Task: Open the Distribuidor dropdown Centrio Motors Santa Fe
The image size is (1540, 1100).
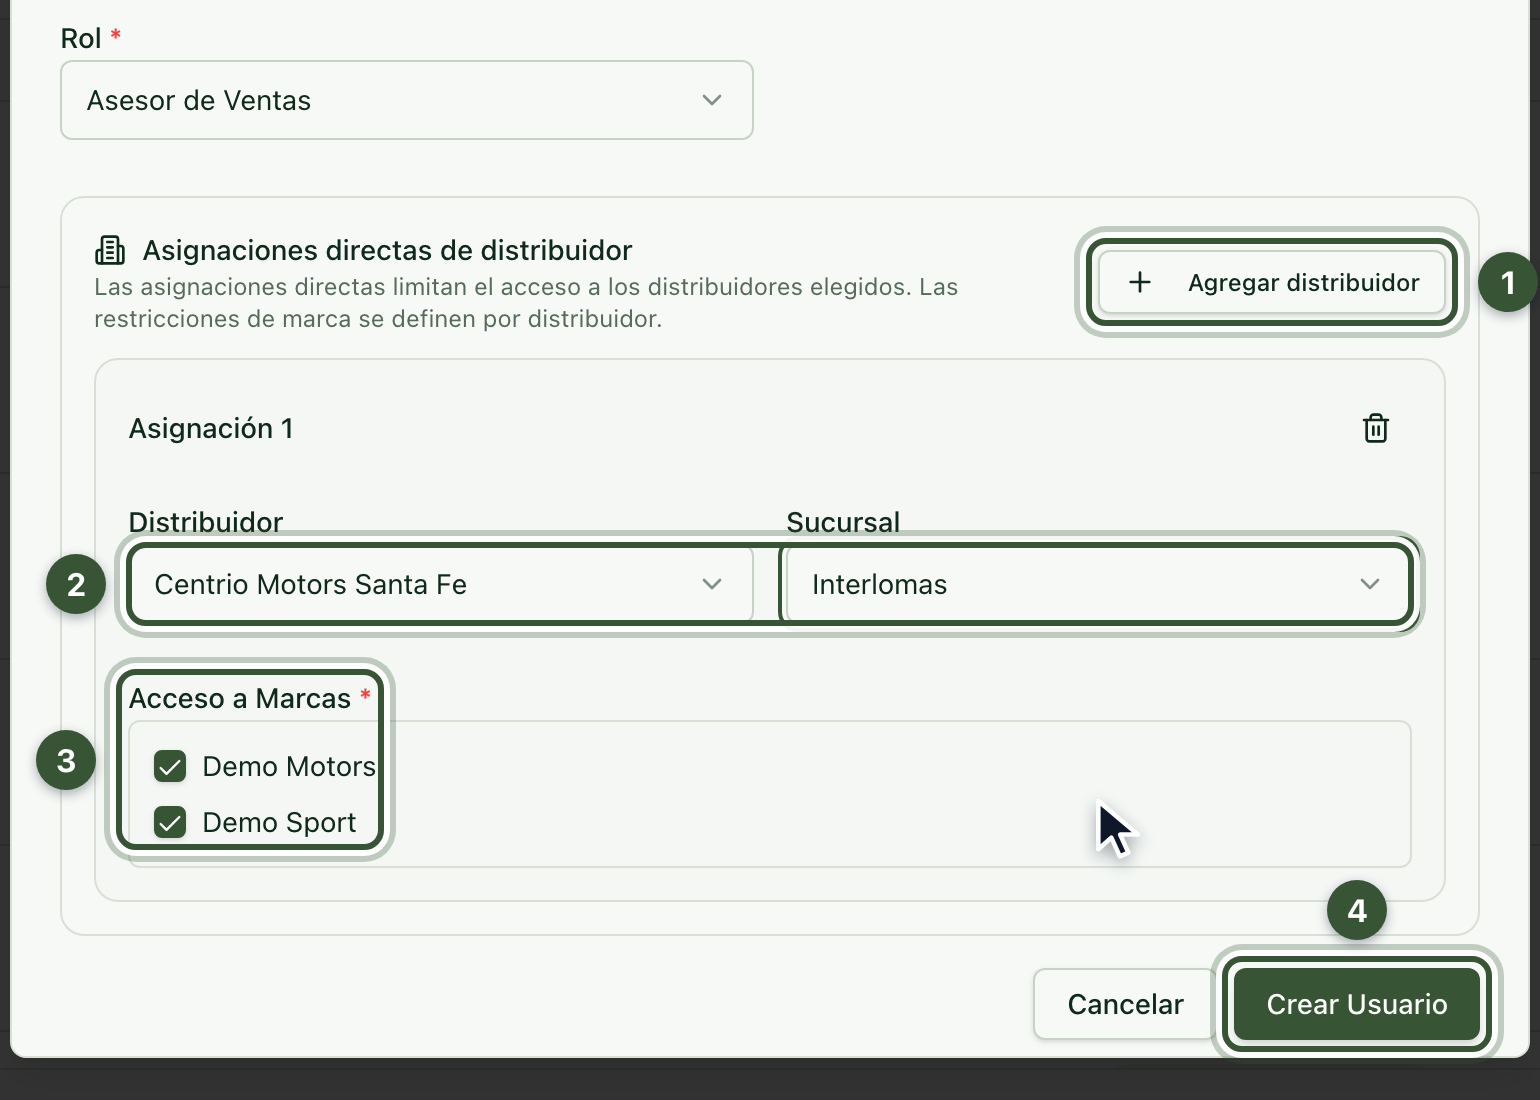Action: pos(441,584)
